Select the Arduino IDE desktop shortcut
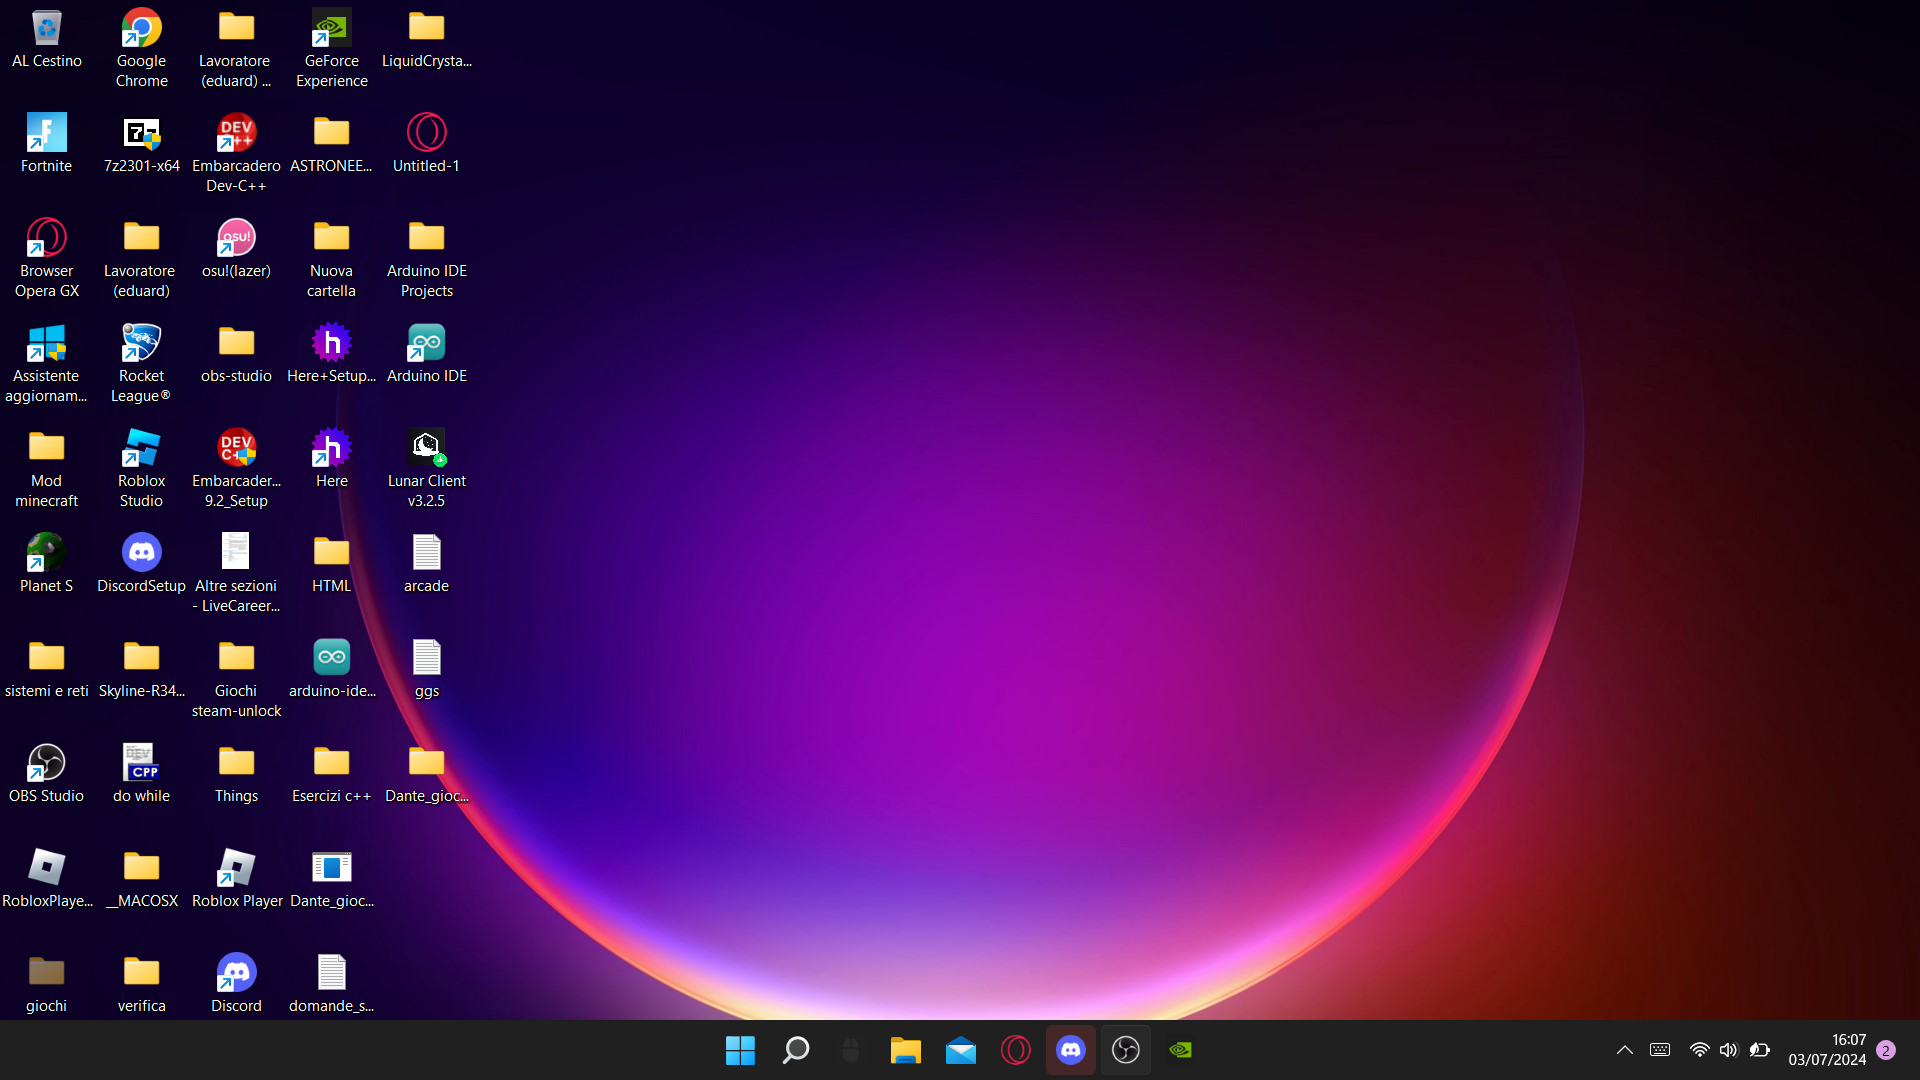This screenshot has height=1080, width=1920. pyautogui.click(x=426, y=344)
